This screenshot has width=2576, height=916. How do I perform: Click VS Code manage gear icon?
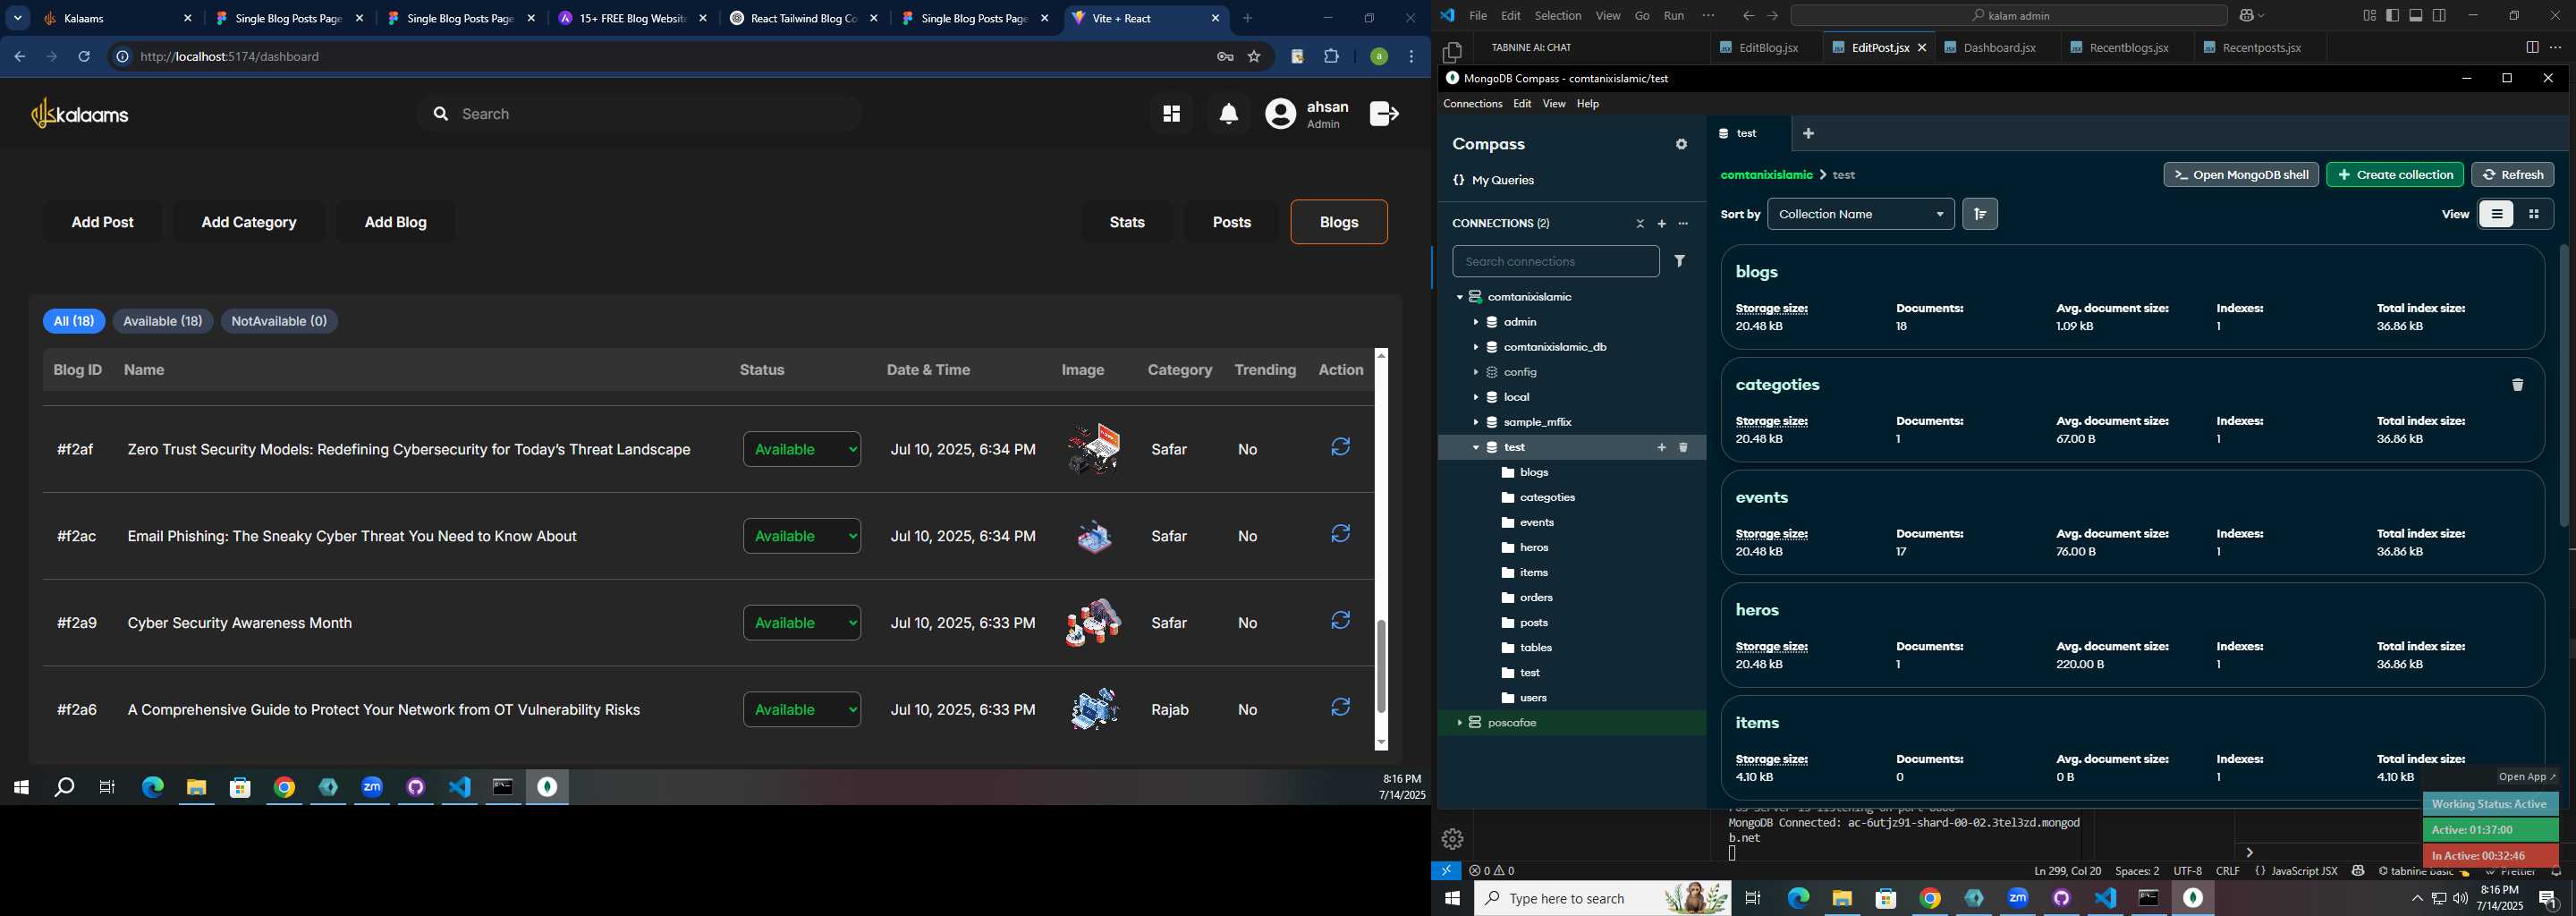click(1453, 839)
